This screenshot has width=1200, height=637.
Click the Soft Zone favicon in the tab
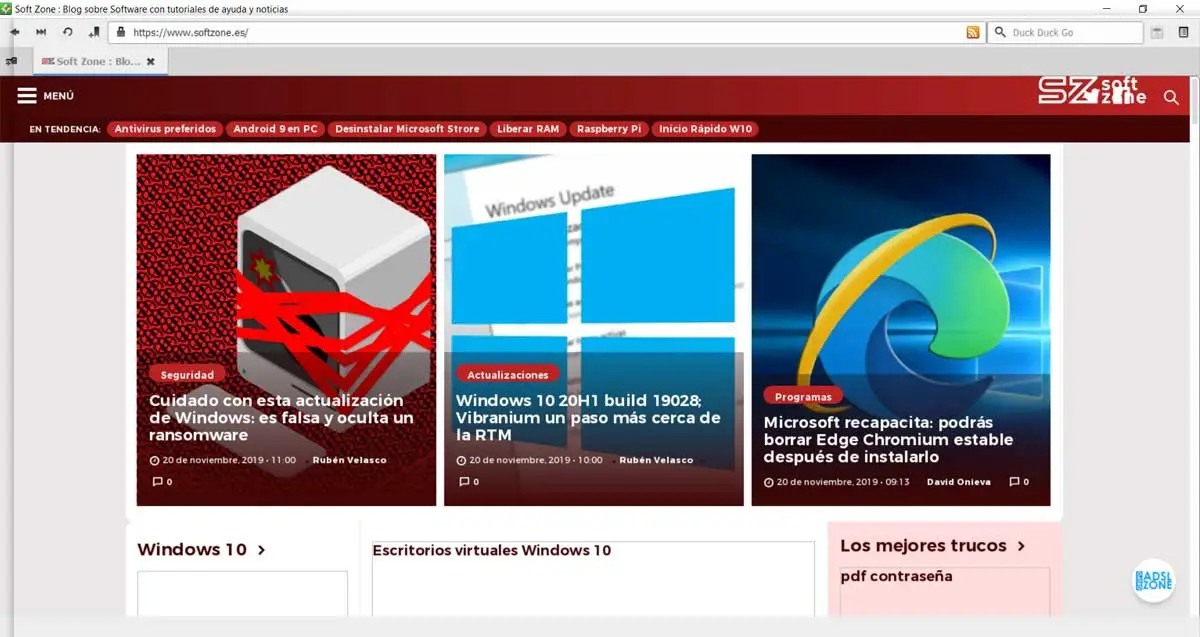point(47,61)
